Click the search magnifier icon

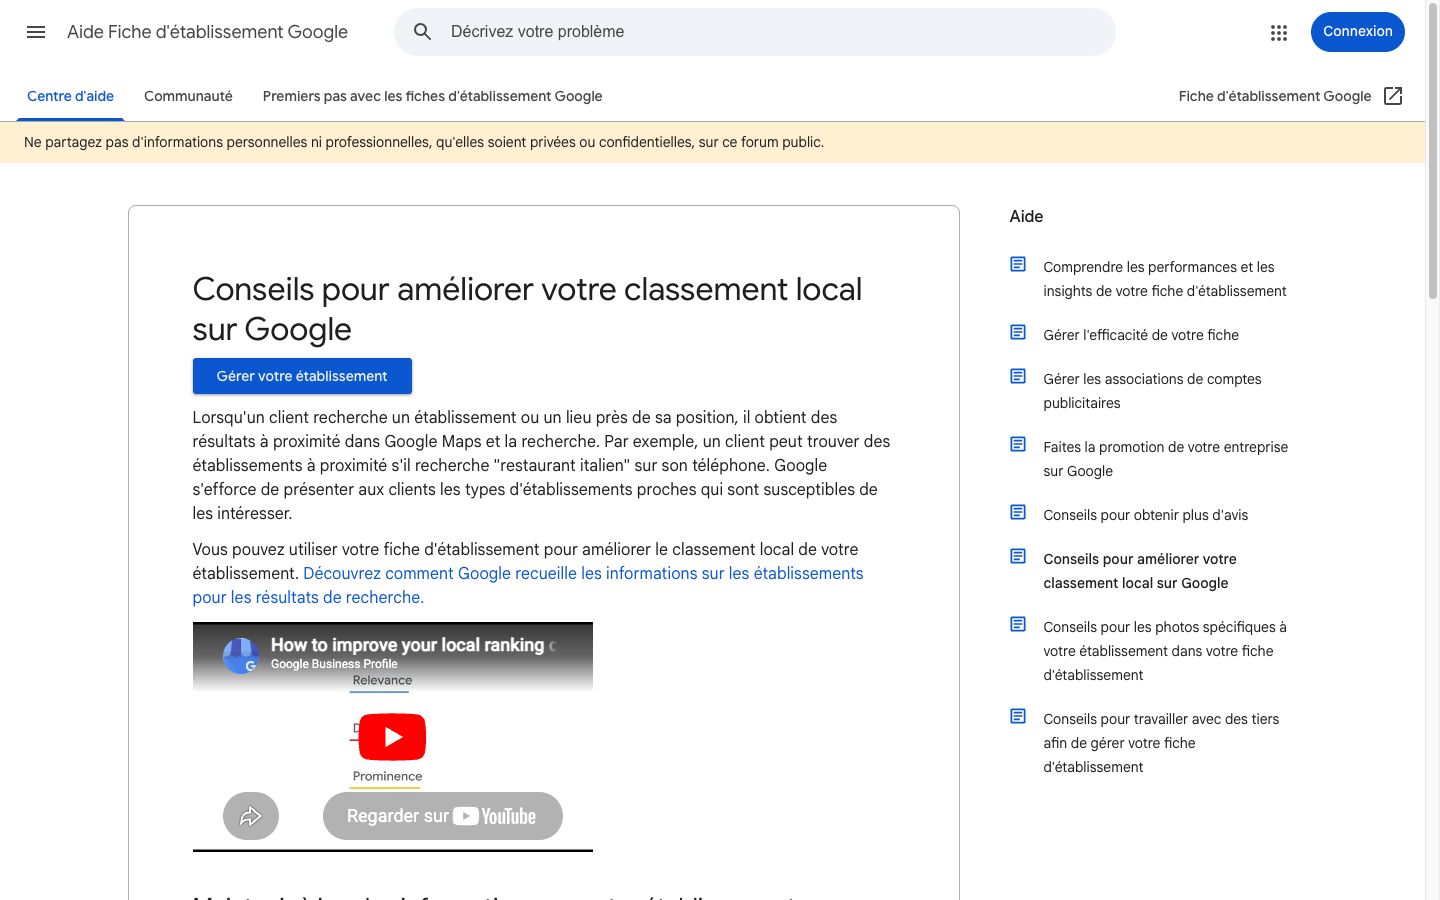(x=423, y=32)
